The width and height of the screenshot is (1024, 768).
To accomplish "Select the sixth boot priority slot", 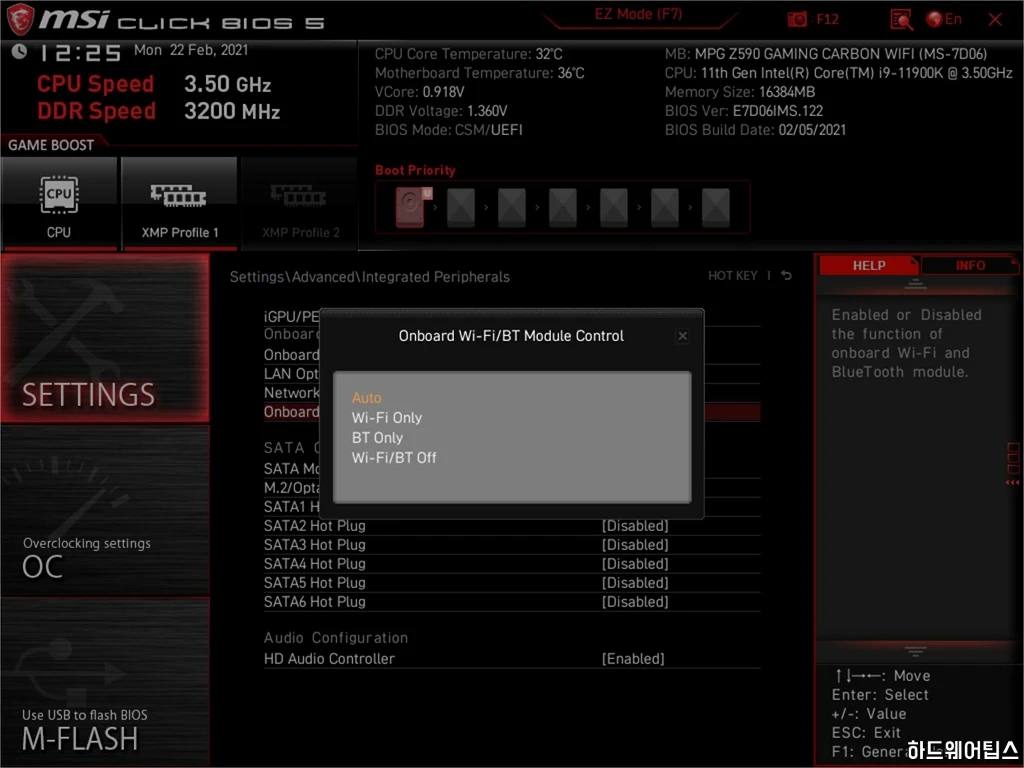I will point(665,208).
